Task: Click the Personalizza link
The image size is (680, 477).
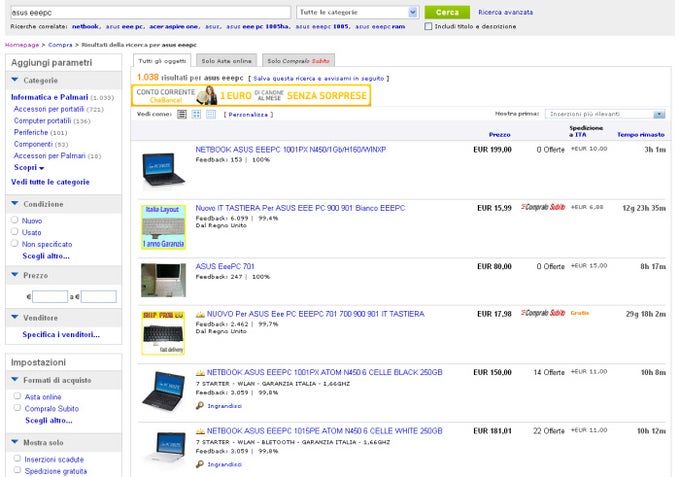Action: point(248,114)
